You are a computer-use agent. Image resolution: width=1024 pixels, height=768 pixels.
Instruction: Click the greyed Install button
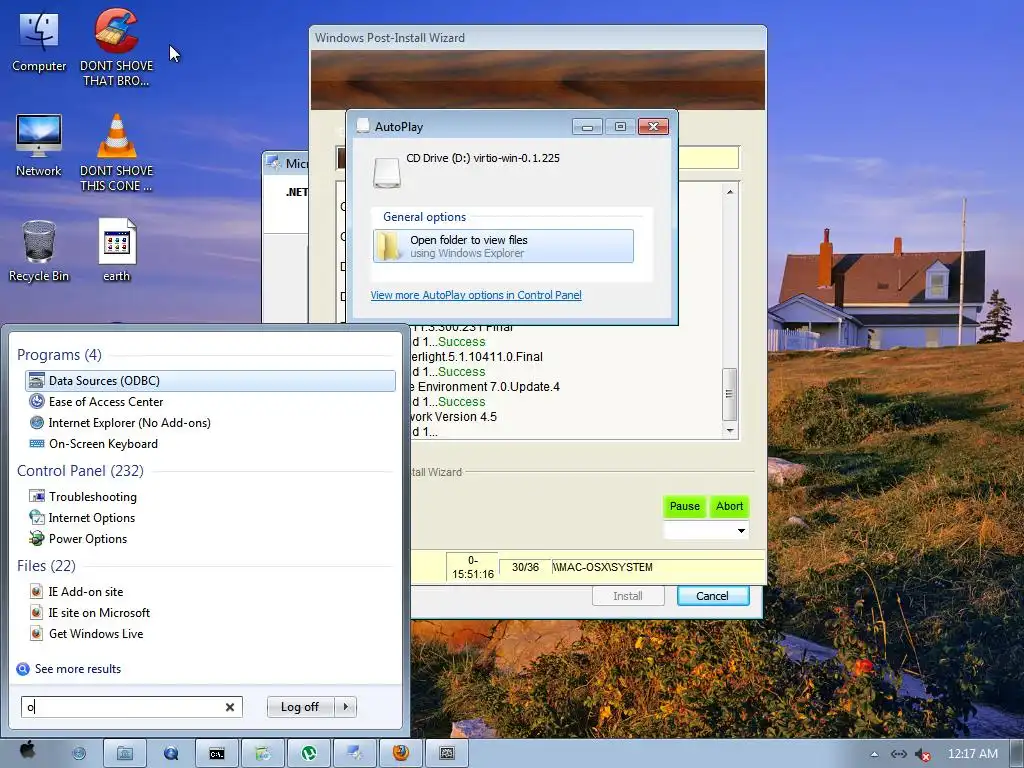point(628,596)
